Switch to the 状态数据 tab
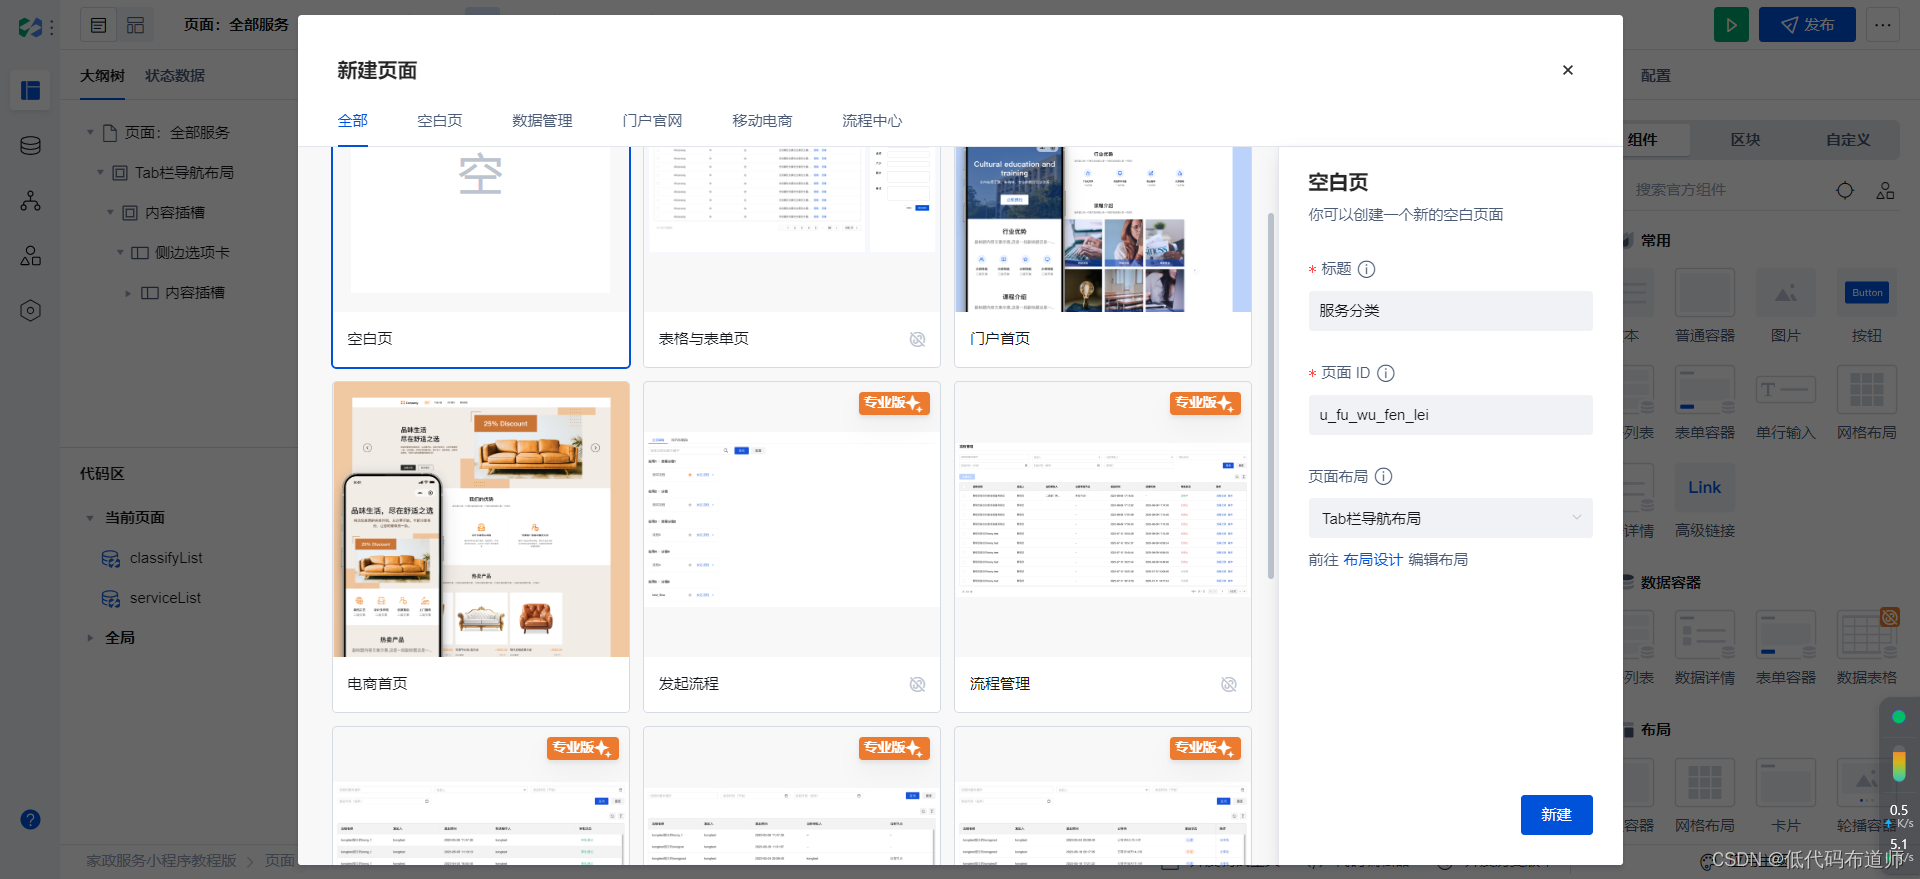Image resolution: width=1920 pixels, height=879 pixels. coord(175,76)
